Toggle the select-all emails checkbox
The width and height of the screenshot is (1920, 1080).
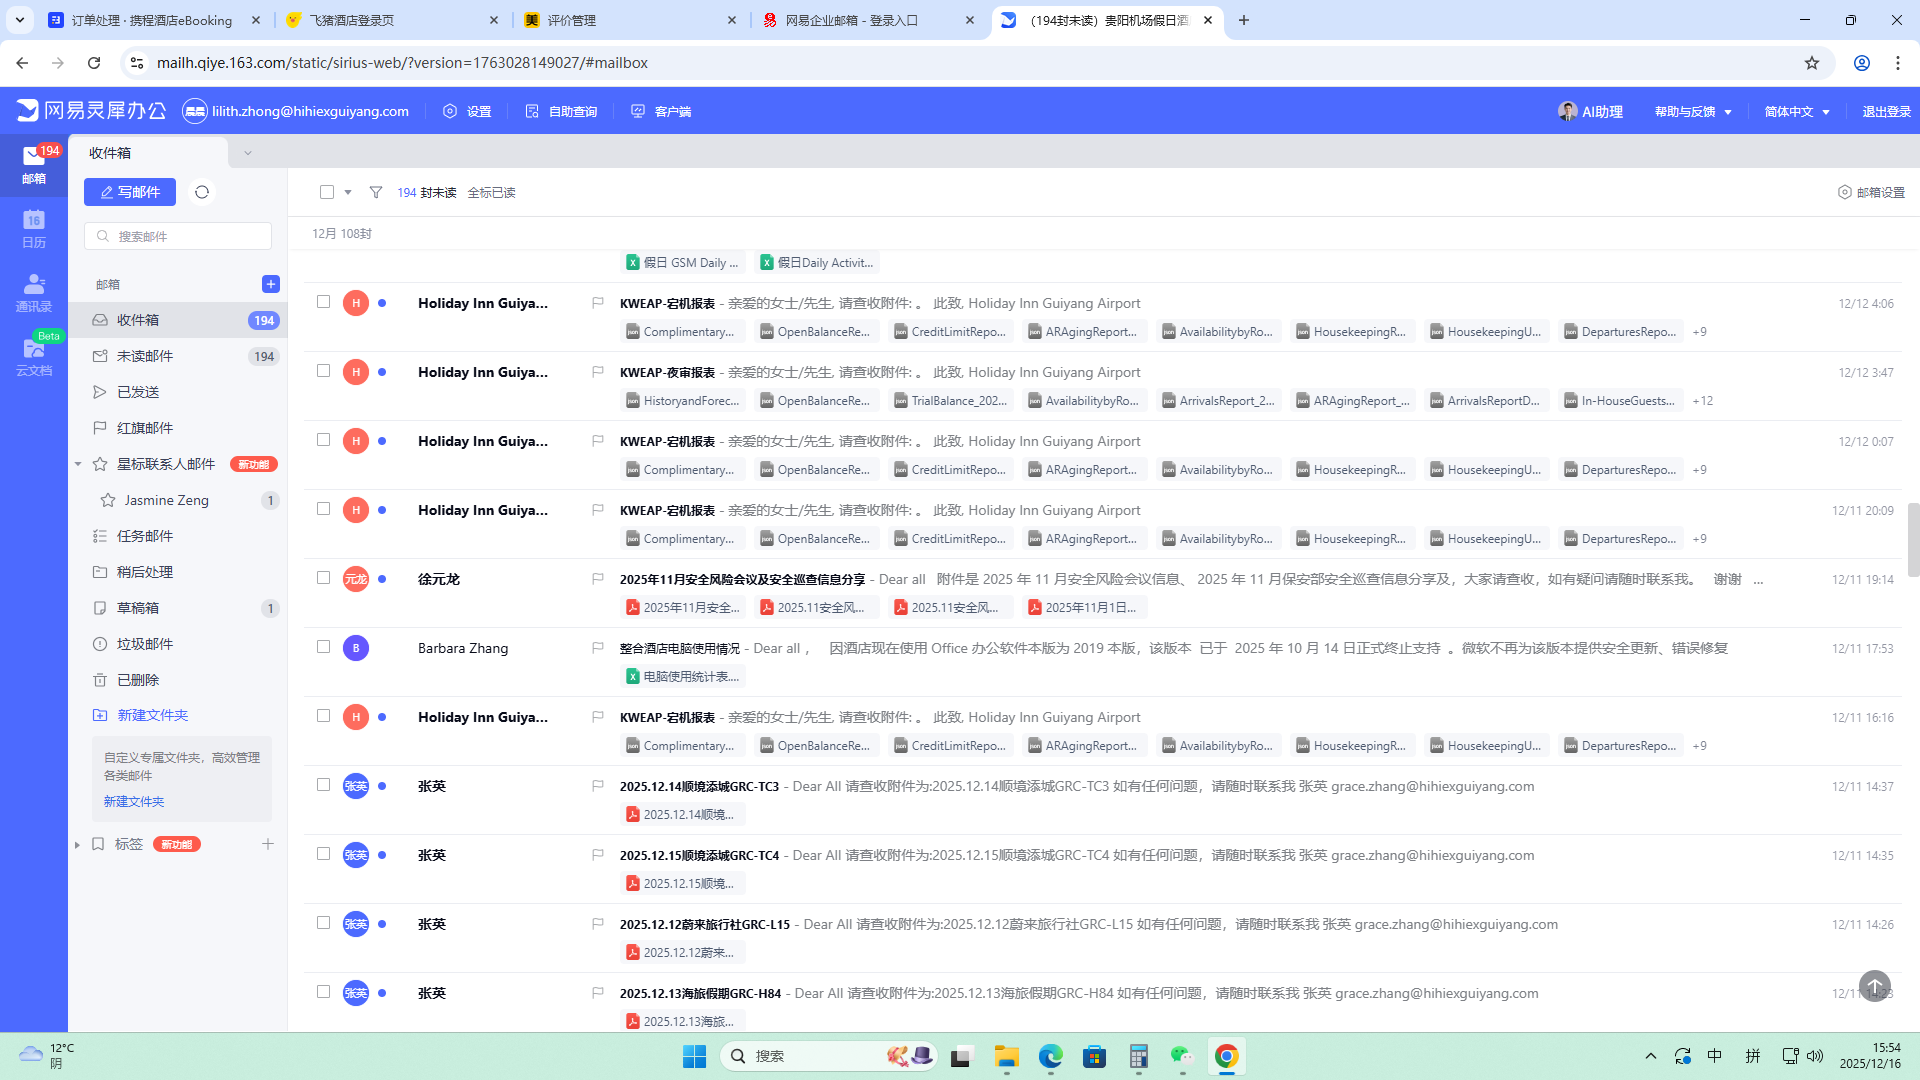pos(327,192)
